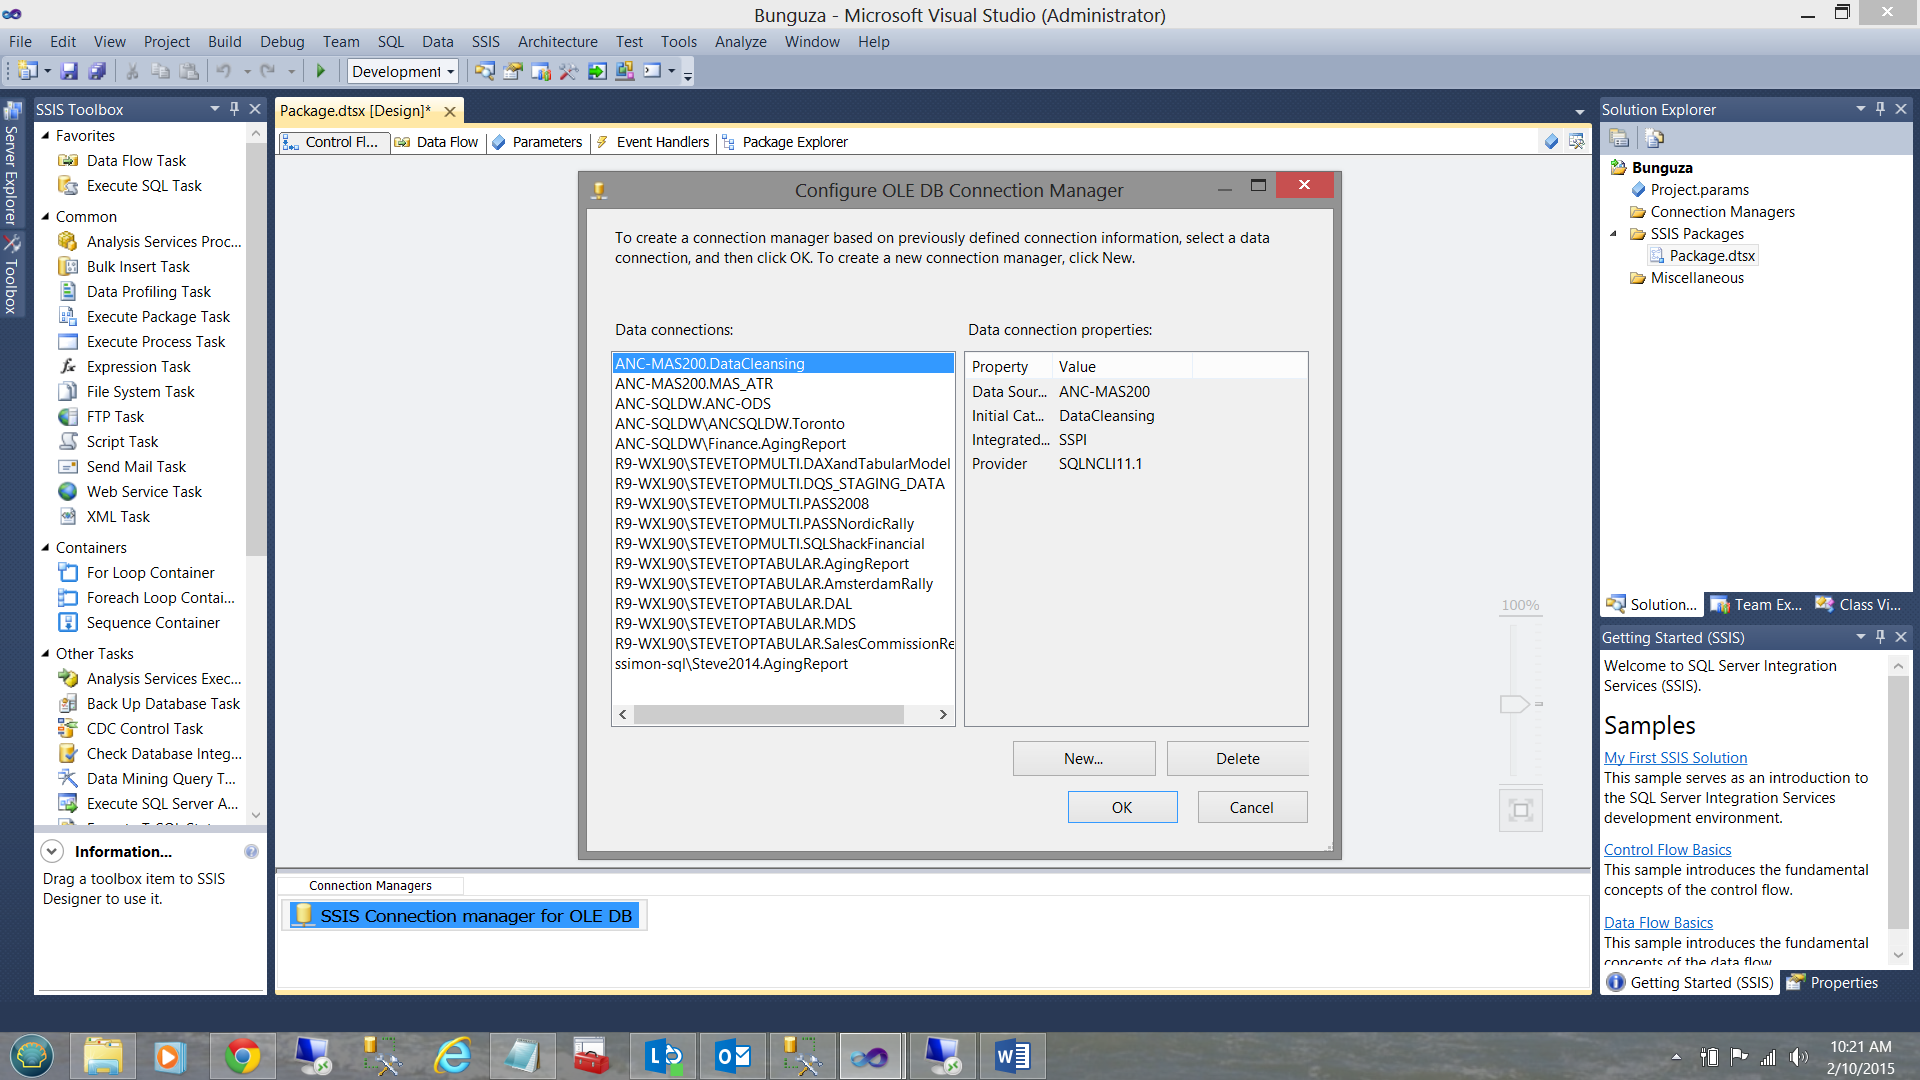Collapse the SSIS Packages tree node
The image size is (1920, 1080).
(x=1613, y=234)
